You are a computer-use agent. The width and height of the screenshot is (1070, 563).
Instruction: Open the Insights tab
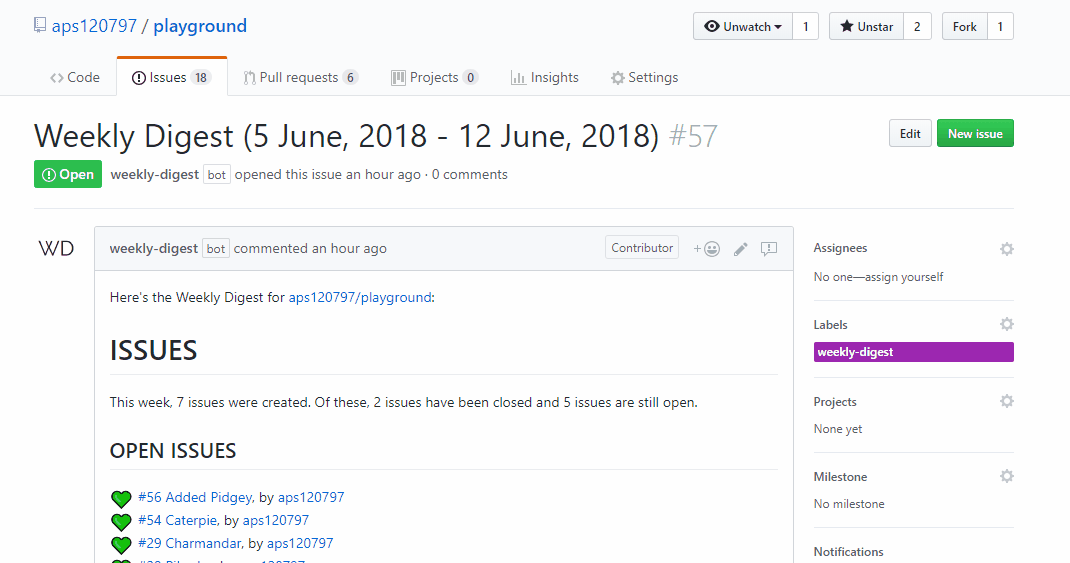coord(545,78)
